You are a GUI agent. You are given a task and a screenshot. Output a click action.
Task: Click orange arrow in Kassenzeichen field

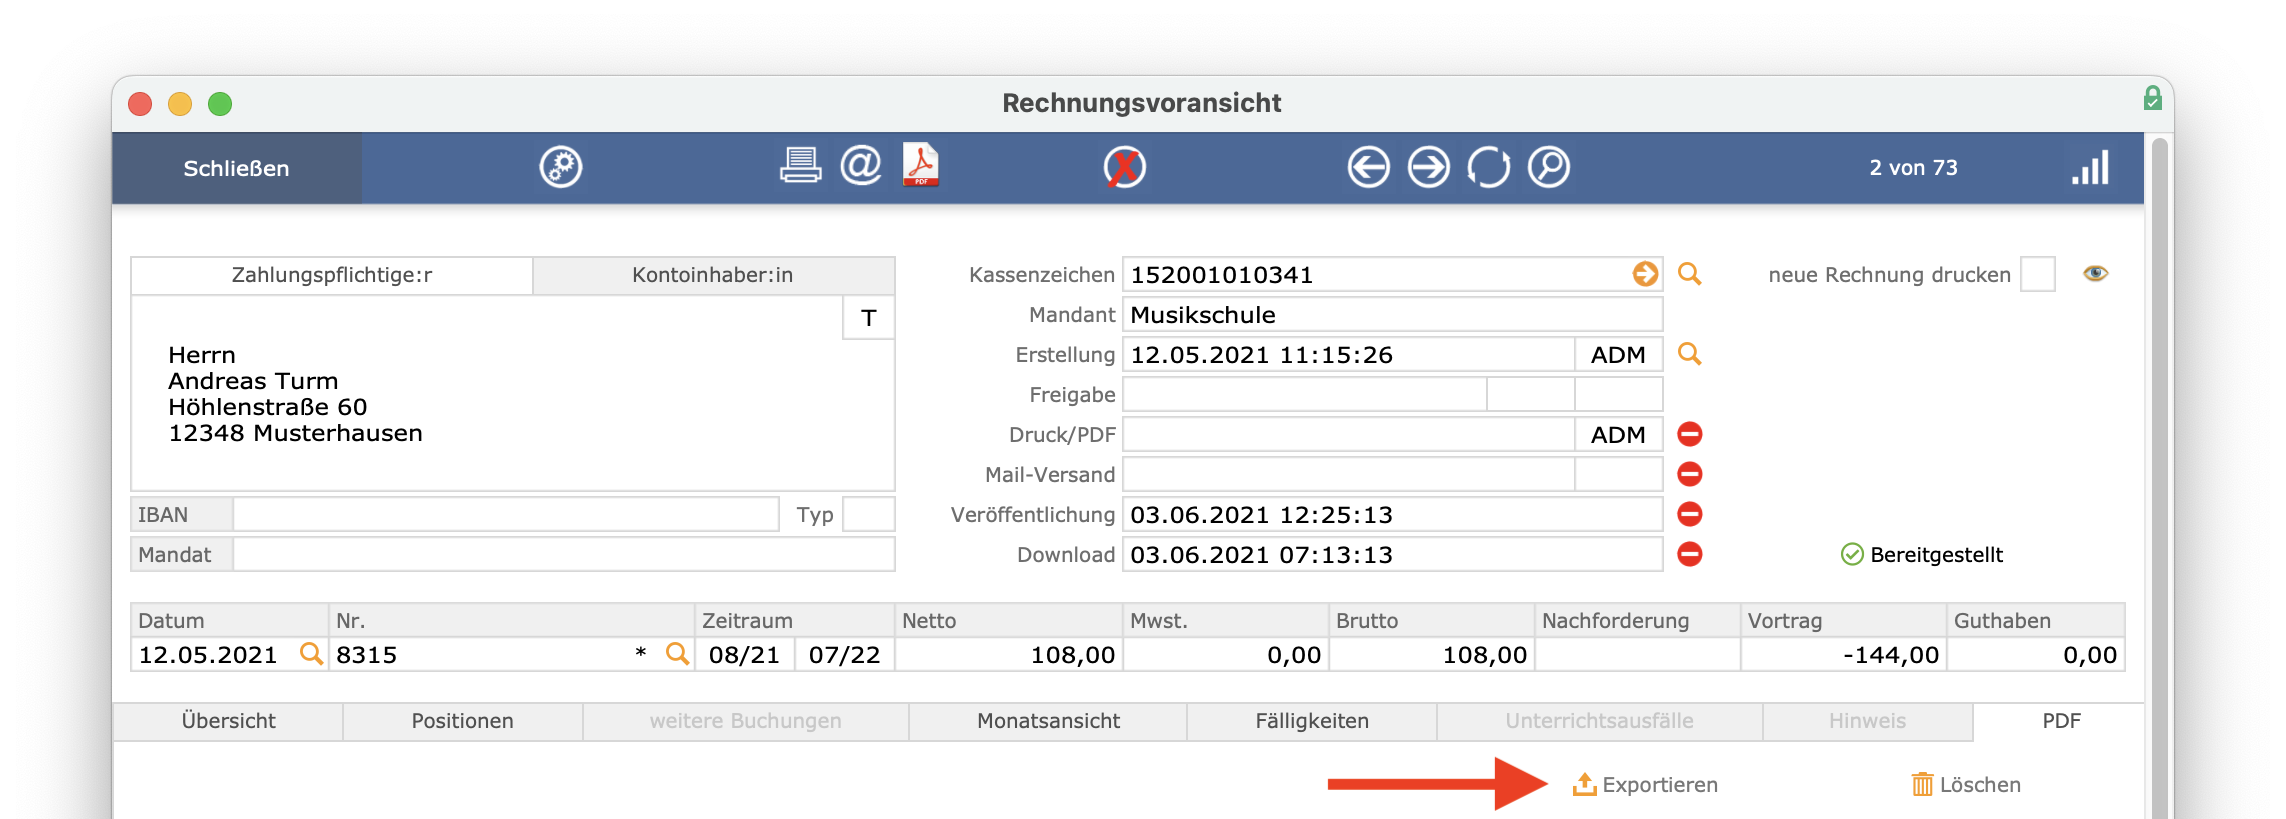pyautogui.click(x=1645, y=274)
